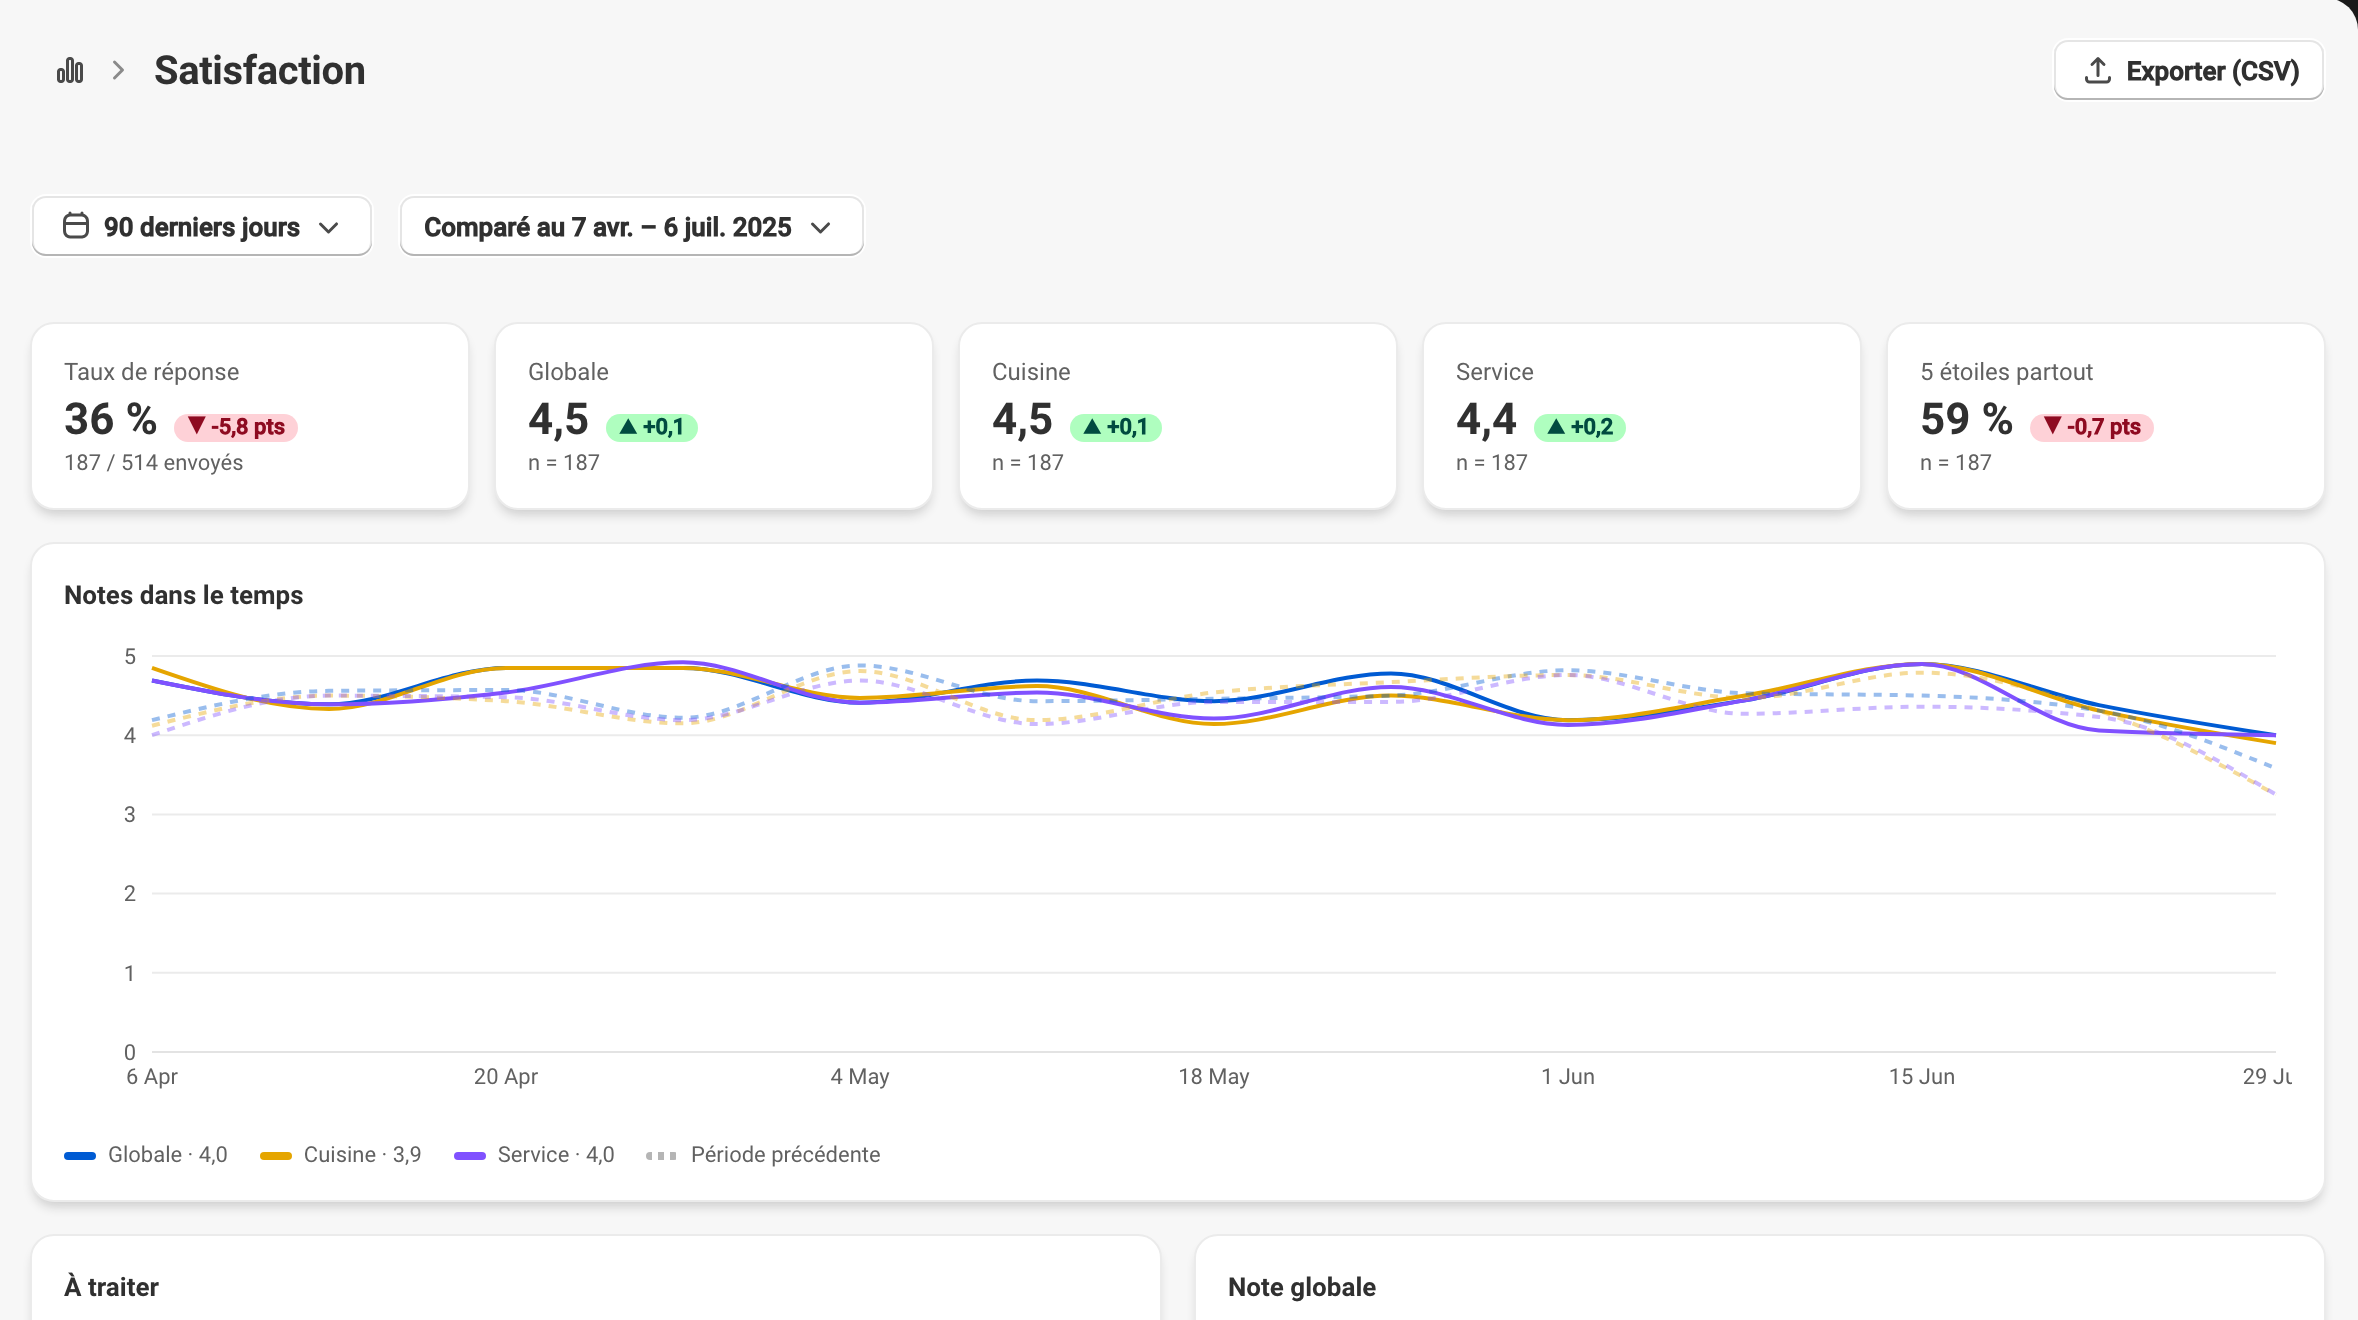Open the Cuisine score card

[1178, 416]
